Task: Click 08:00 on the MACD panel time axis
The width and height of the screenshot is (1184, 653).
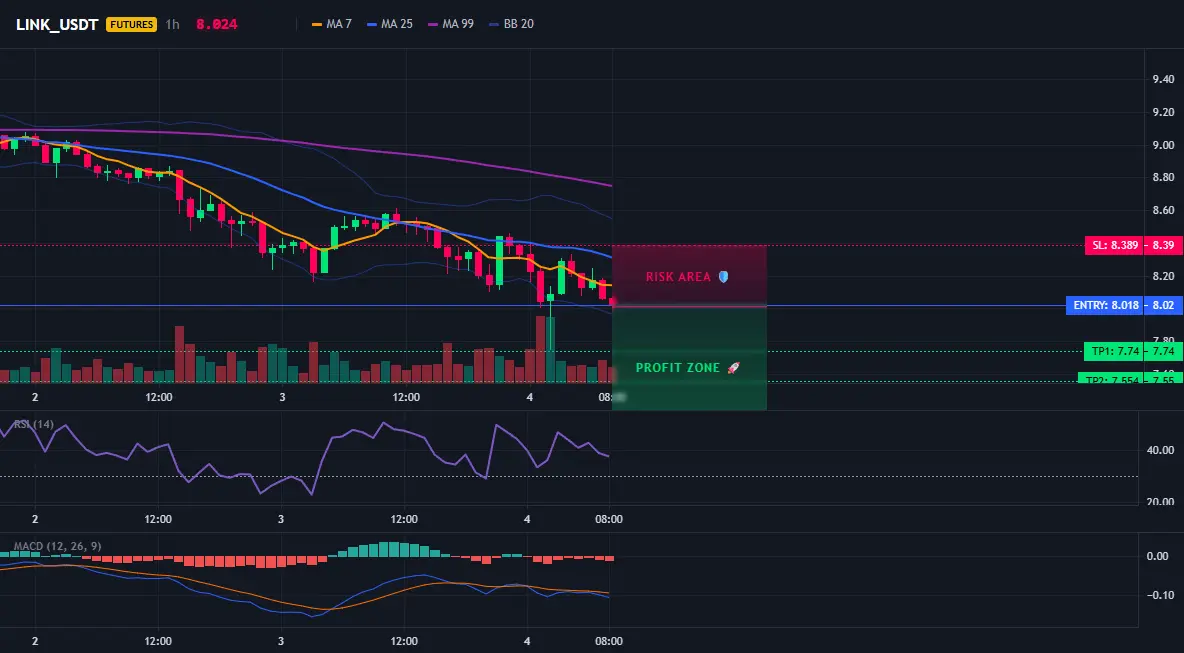Action: [609, 642]
